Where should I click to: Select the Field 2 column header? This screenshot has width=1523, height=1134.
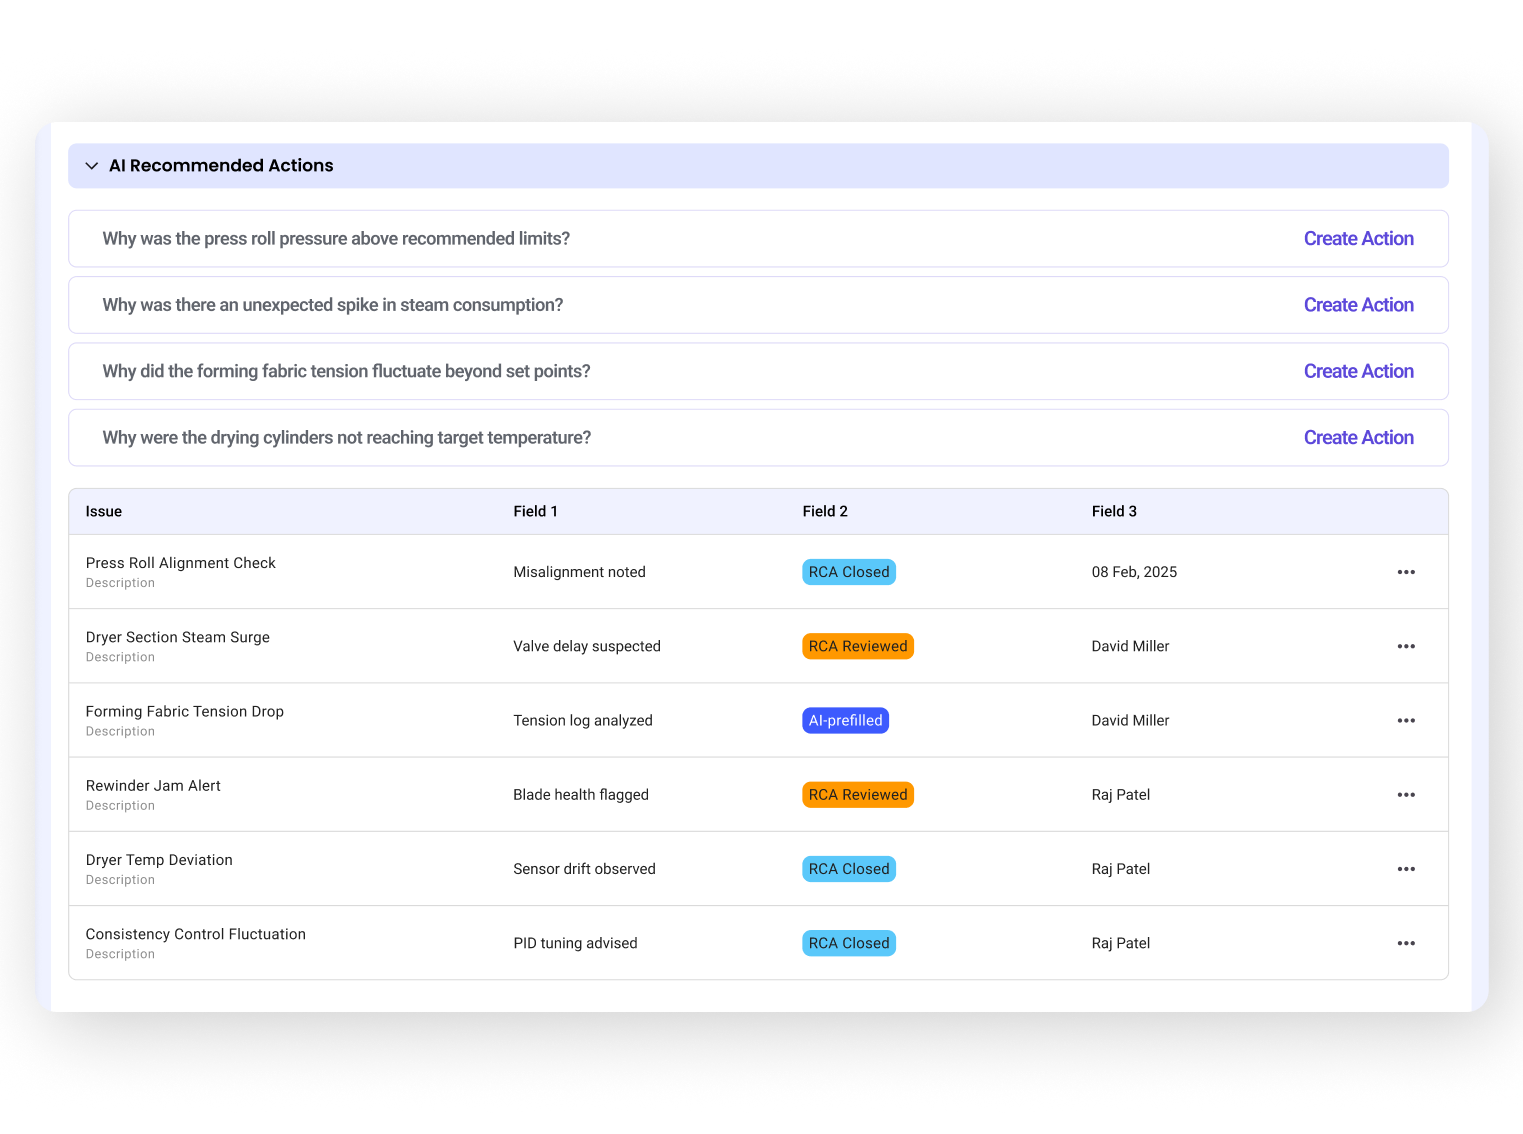[824, 512]
